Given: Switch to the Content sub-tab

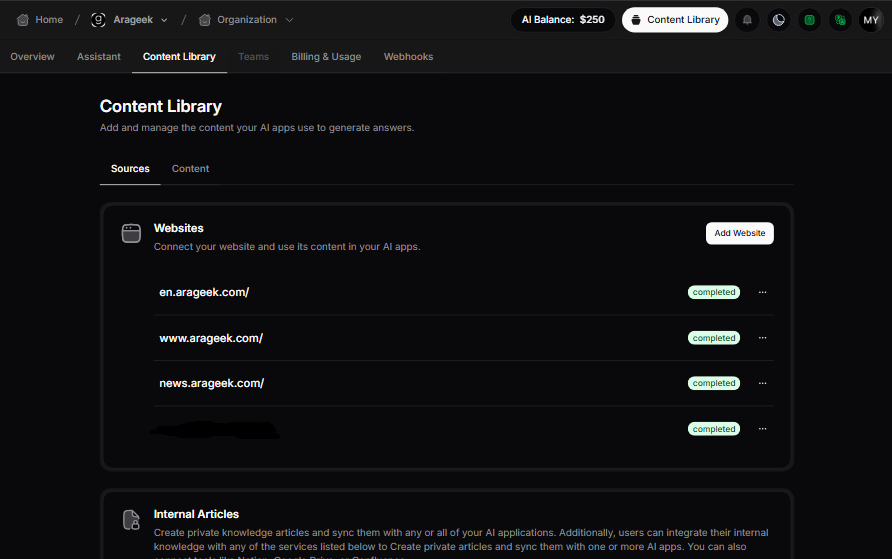Looking at the screenshot, I should [x=190, y=169].
